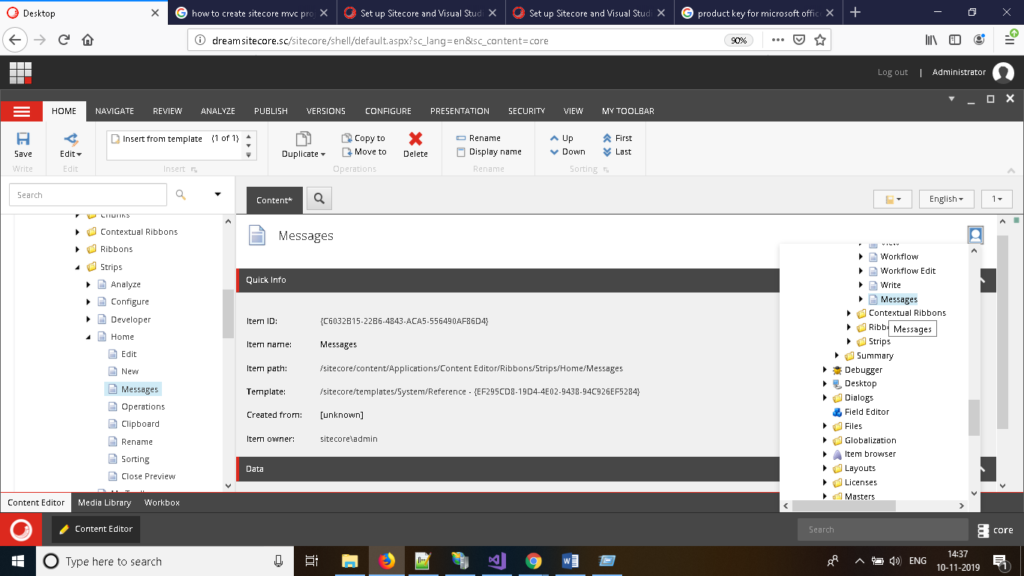The height and width of the screenshot is (576, 1024).
Task: Open Chrome in the taskbar
Action: (534, 561)
